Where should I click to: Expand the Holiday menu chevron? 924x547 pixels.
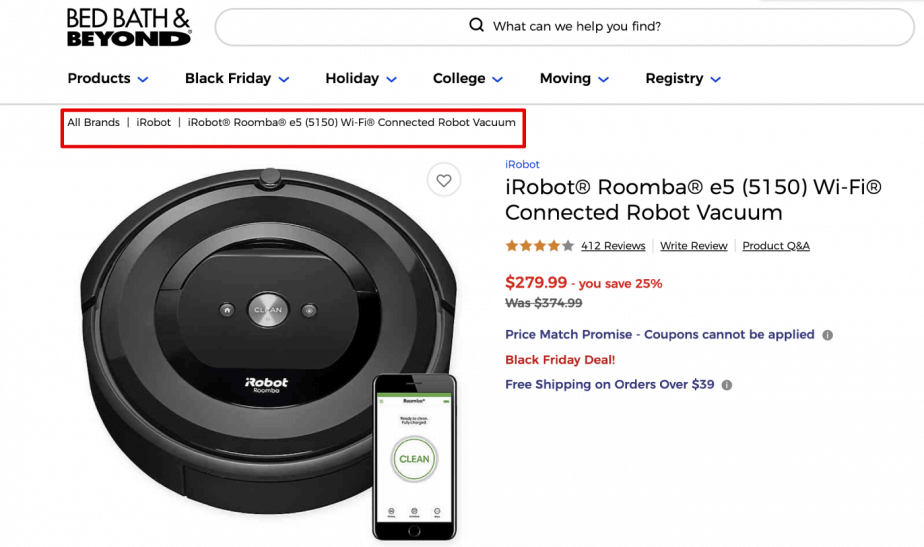point(391,79)
